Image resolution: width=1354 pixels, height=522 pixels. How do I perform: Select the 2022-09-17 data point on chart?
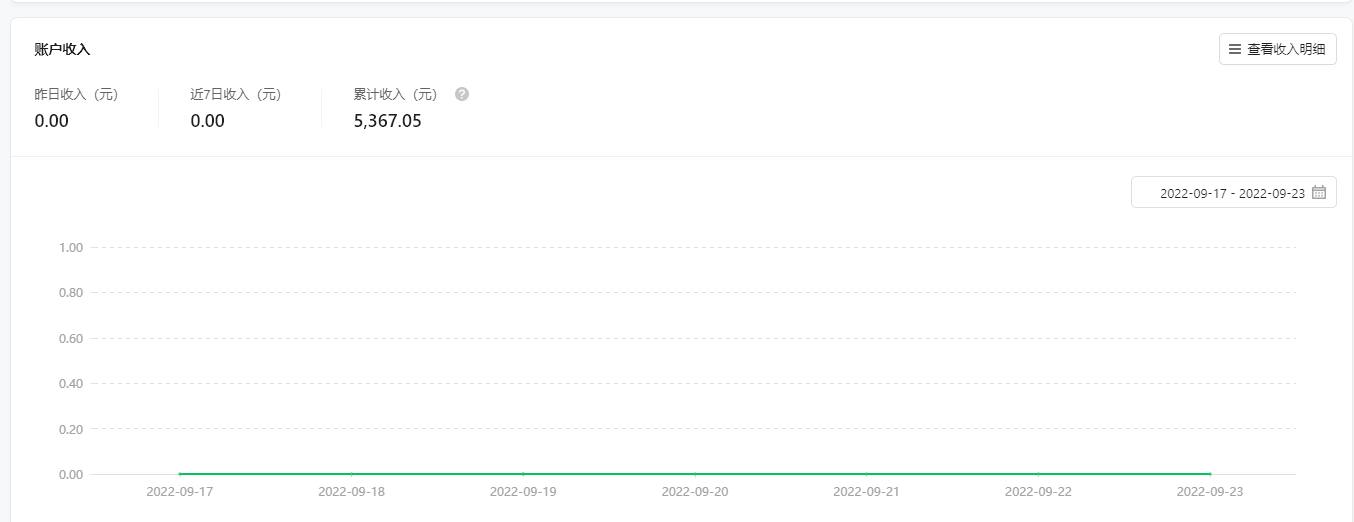(x=179, y=474)
